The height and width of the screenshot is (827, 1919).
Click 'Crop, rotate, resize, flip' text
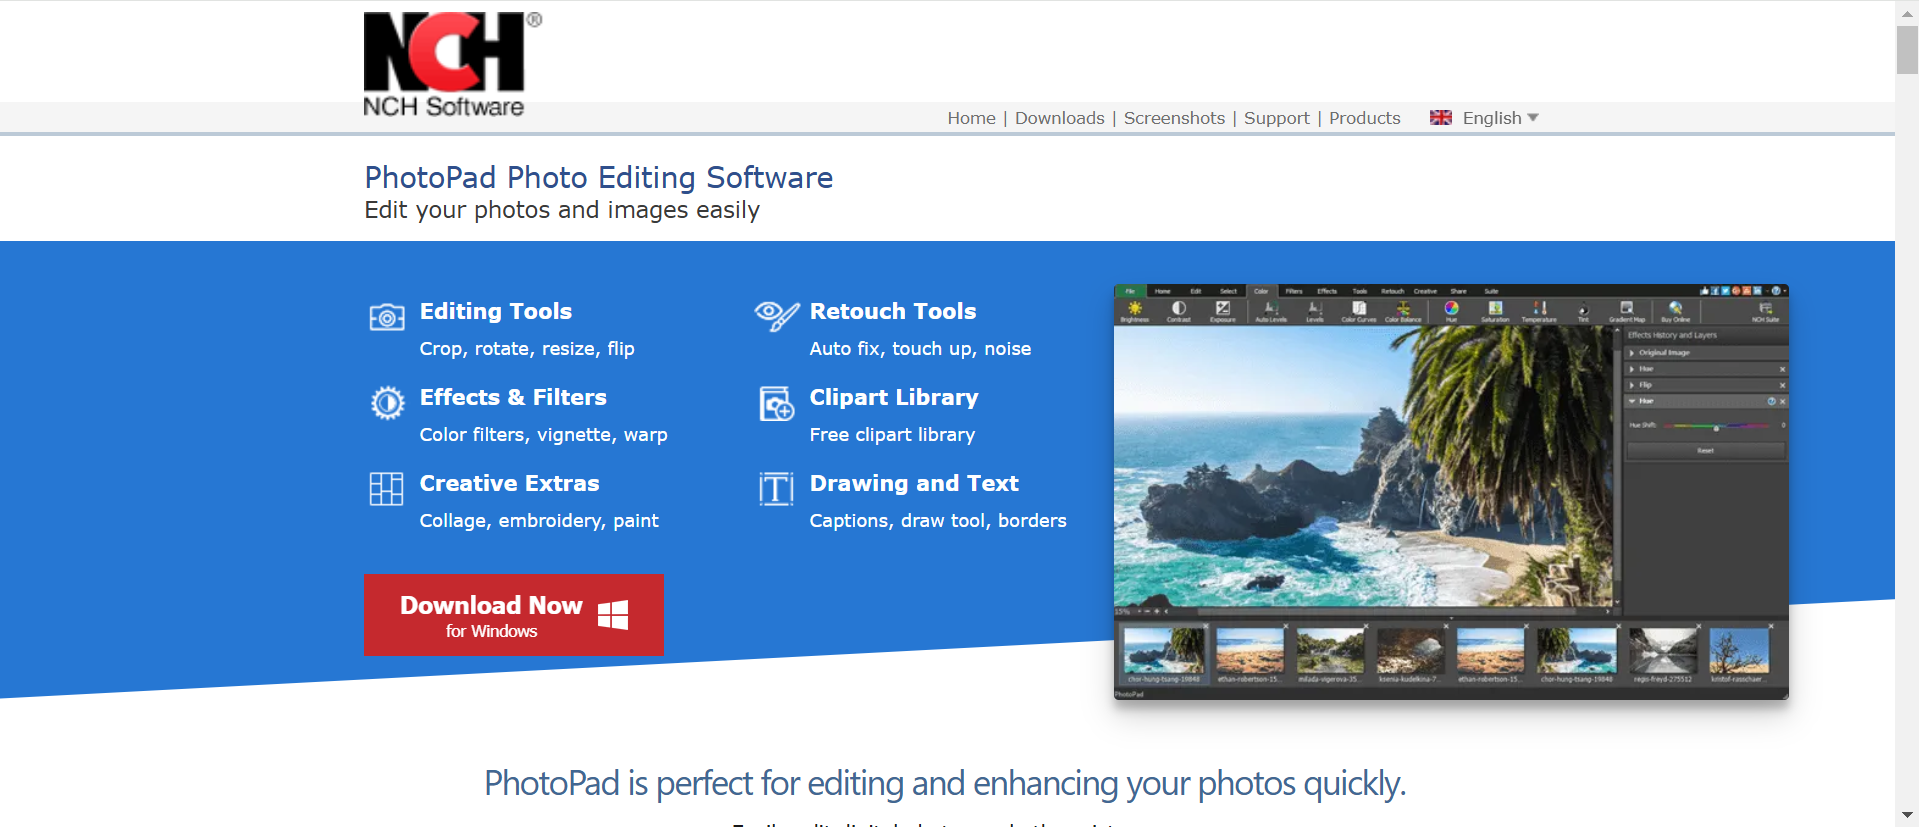(527, 349)
